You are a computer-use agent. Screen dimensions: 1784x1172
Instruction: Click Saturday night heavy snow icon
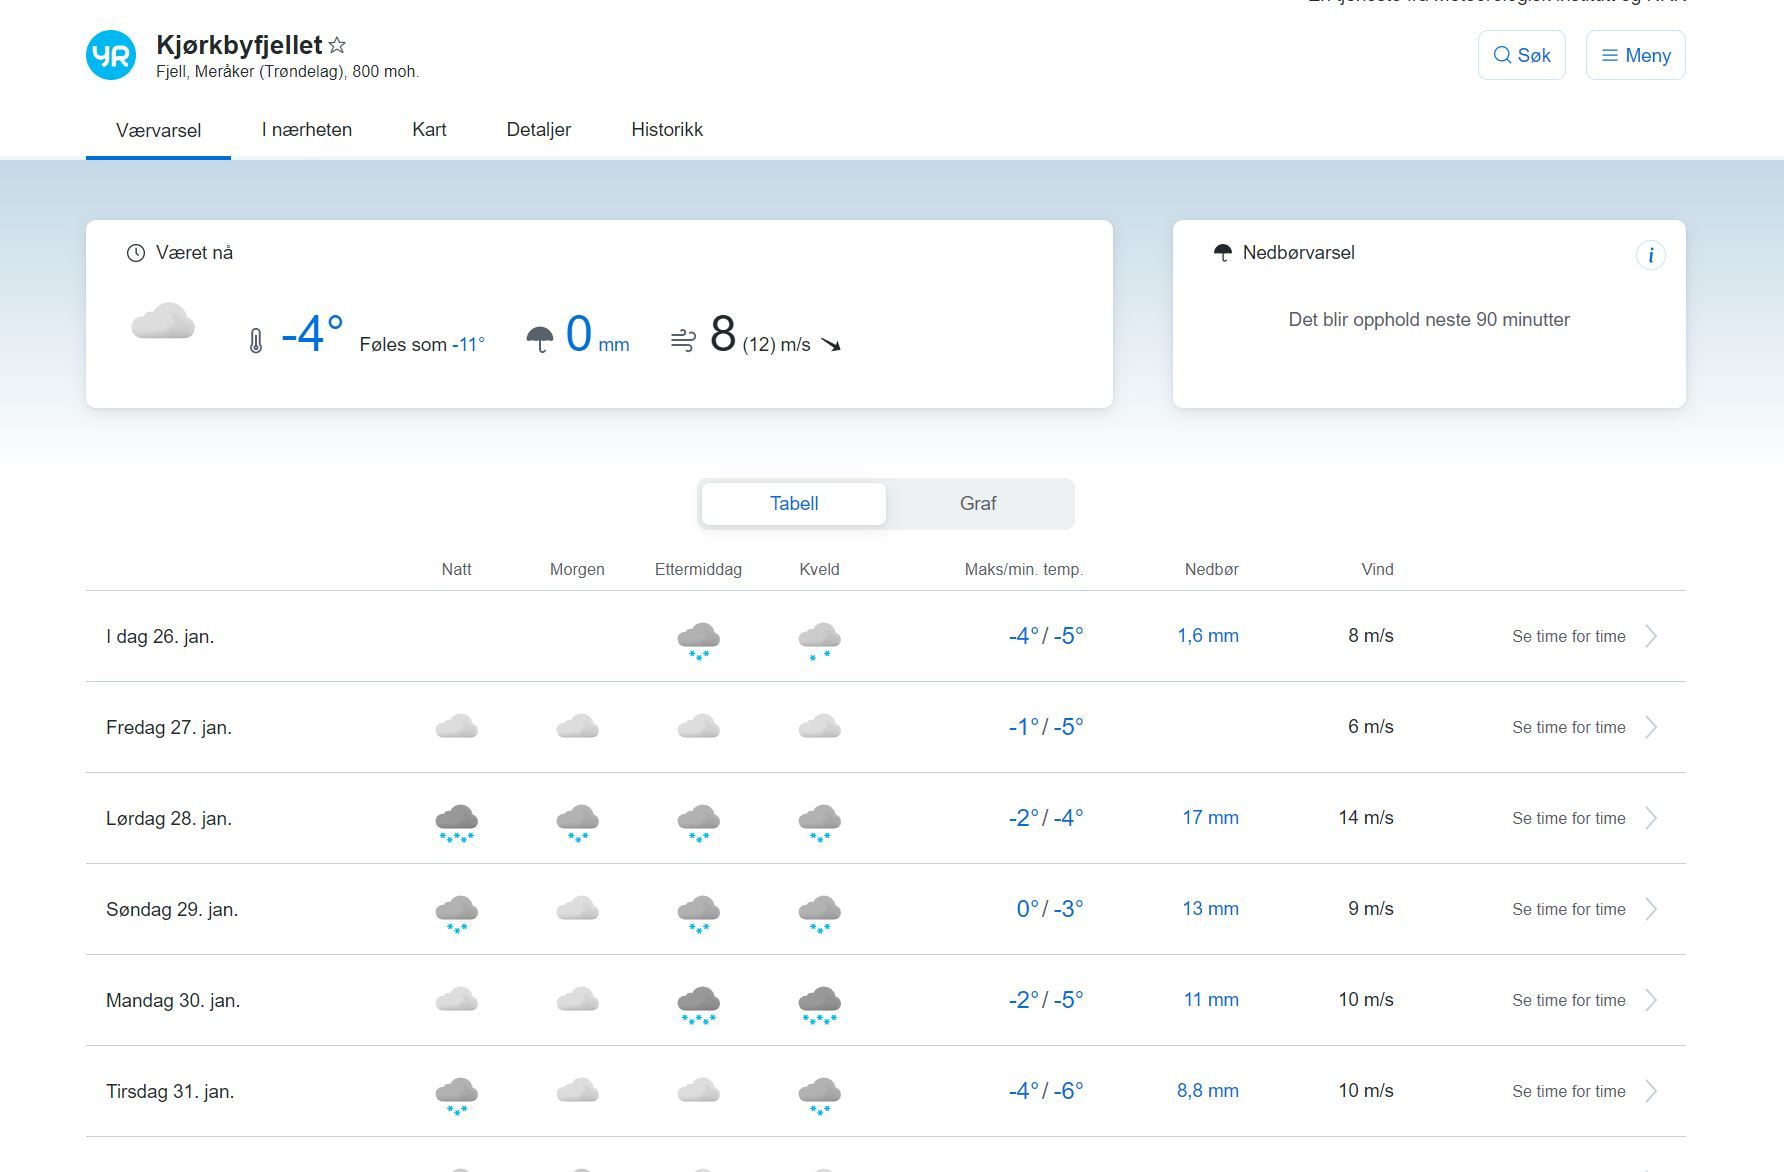tap(456, 822)
